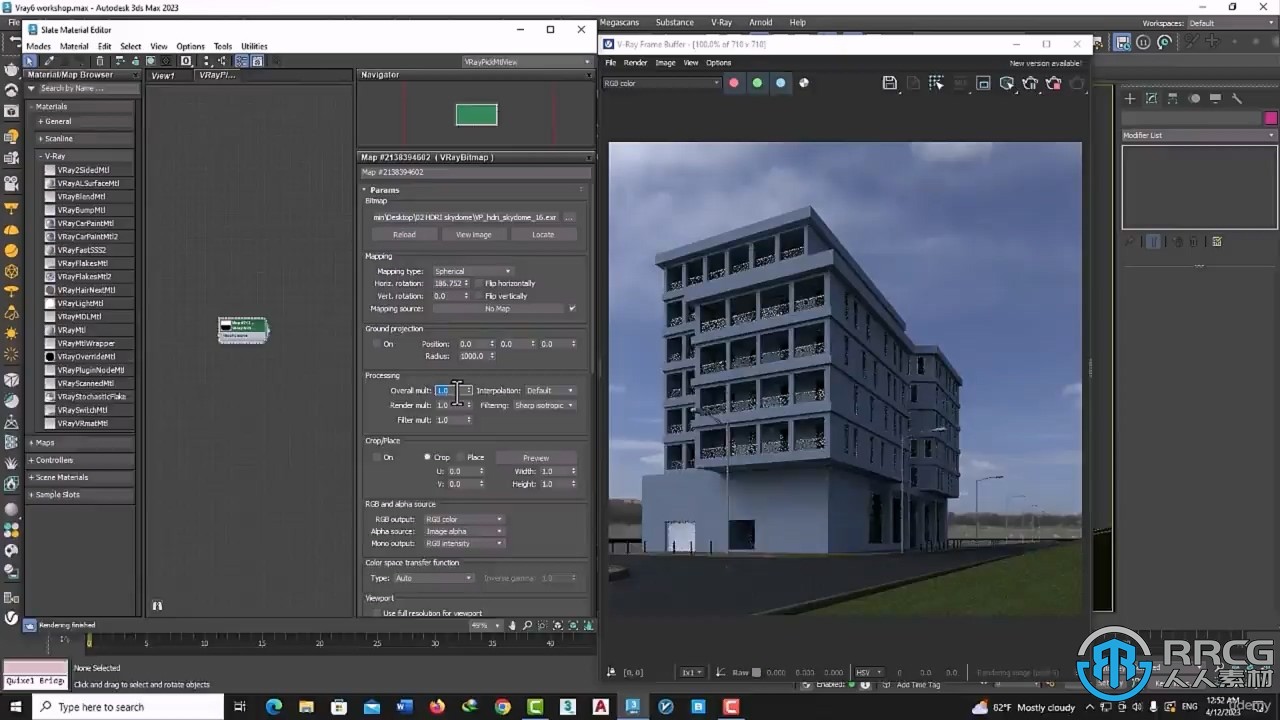
Task: Open the Alpha source Image alpha dropdown
Action: 464,531
